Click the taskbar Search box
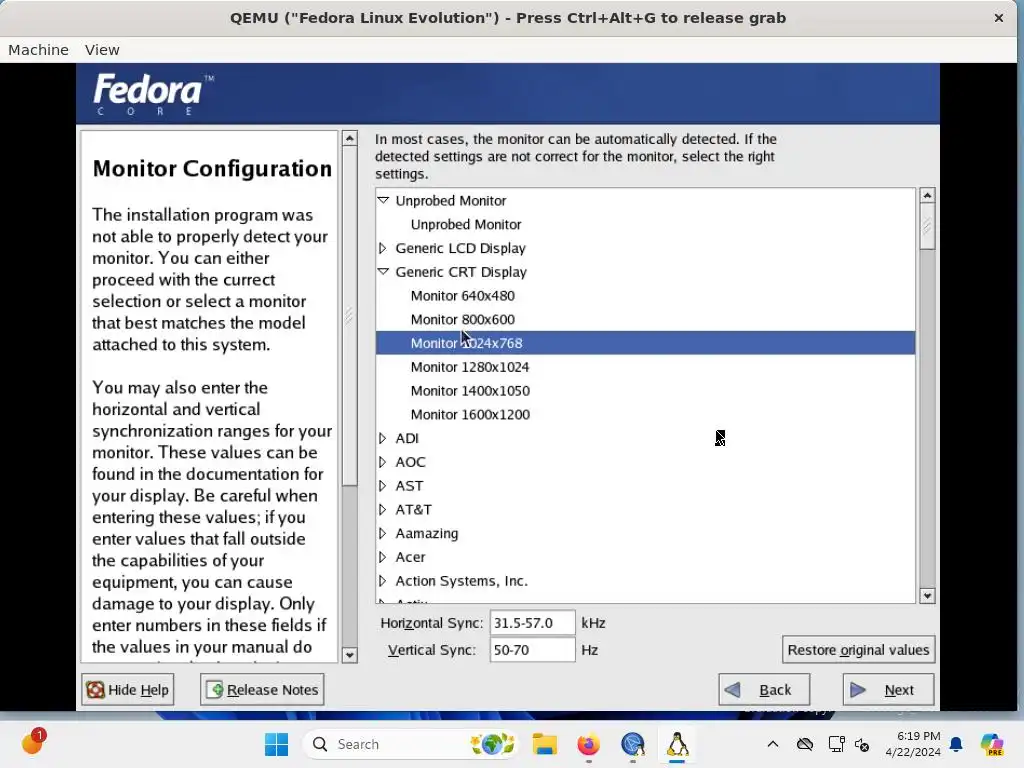The height and width of the screenshot is (768, 1024). pos(413,744)
